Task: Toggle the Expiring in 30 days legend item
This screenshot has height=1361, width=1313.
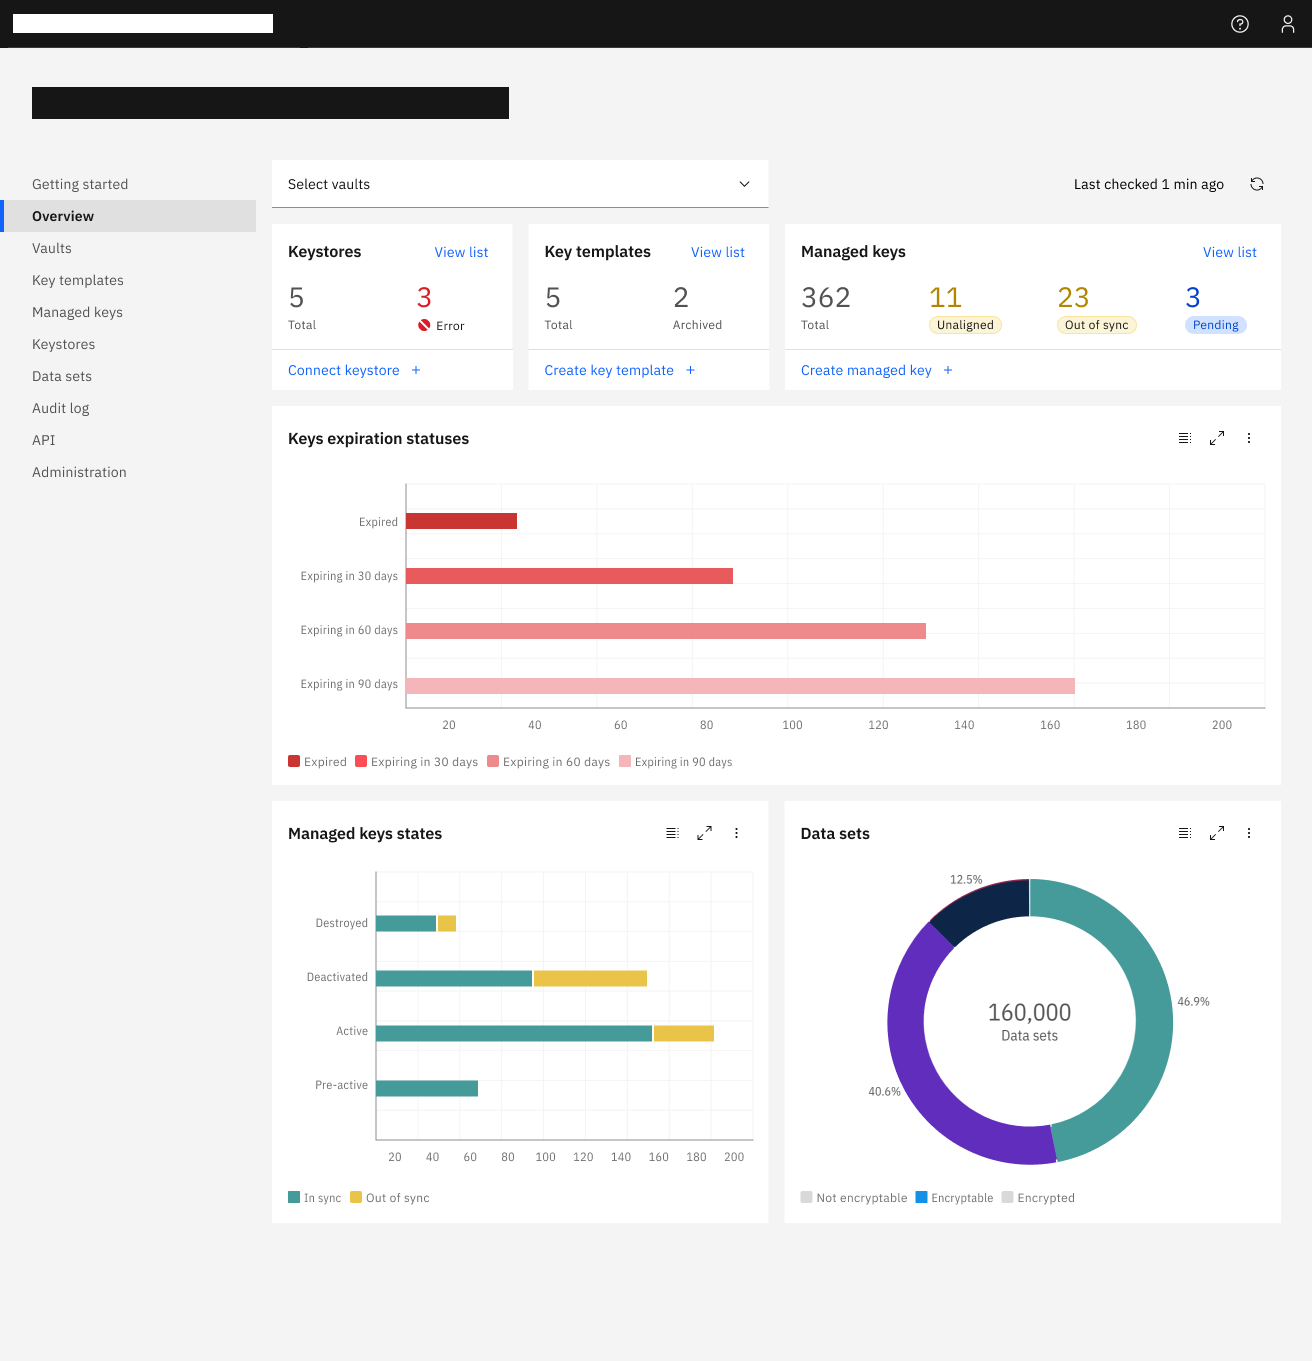Action: click(x=417, y=762)
